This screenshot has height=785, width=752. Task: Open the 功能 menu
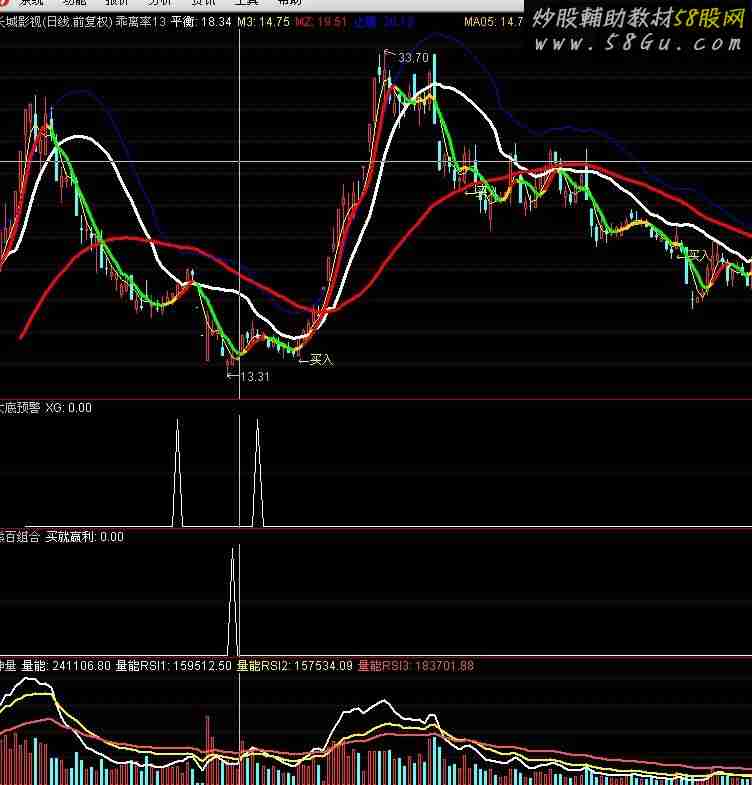click(75, 3)
